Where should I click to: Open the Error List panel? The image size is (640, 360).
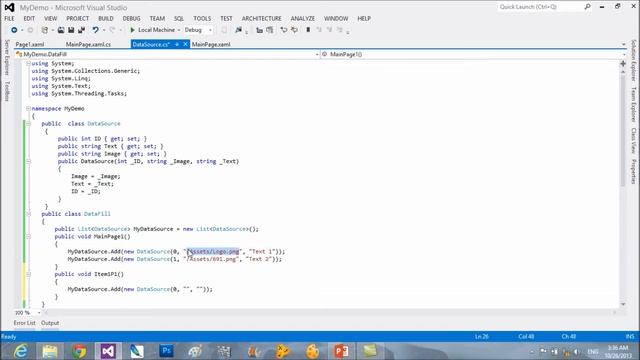(24, 323)
